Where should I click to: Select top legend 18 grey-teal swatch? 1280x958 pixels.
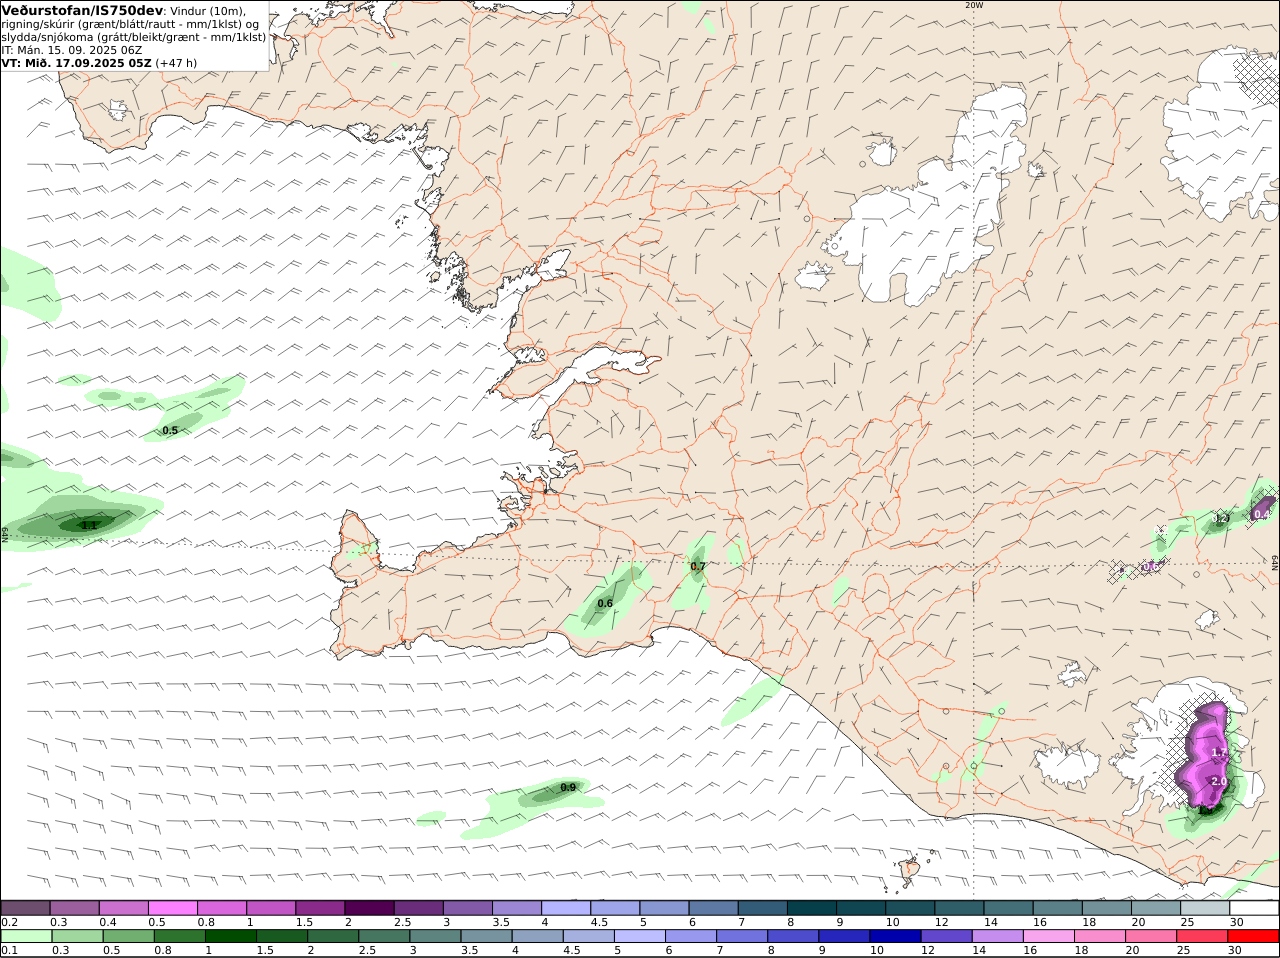(1107, 907)
